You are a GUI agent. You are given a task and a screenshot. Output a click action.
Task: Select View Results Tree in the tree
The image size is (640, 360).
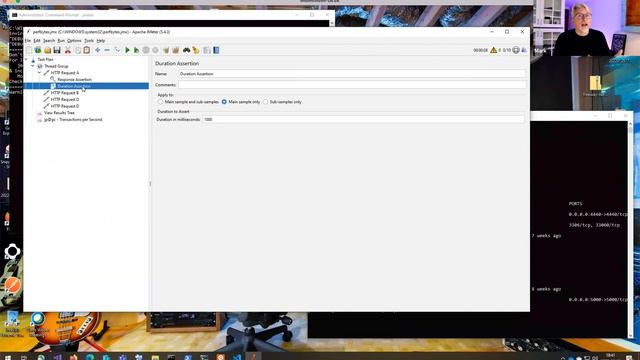coord(59,113)
